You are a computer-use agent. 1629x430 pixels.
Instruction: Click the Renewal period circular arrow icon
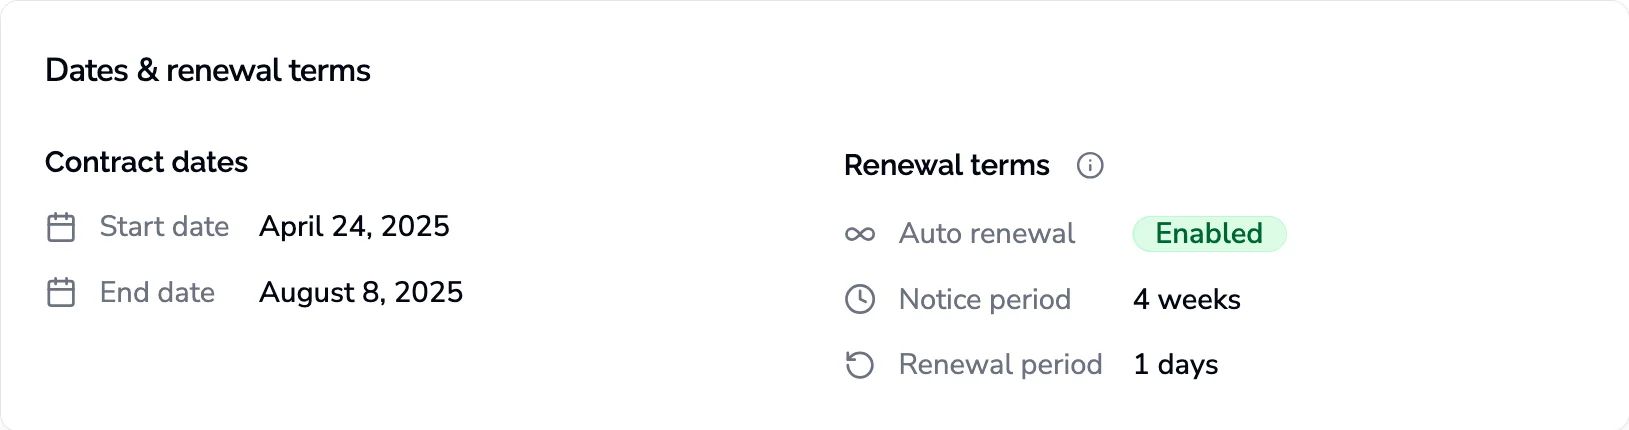pos(860,365)
